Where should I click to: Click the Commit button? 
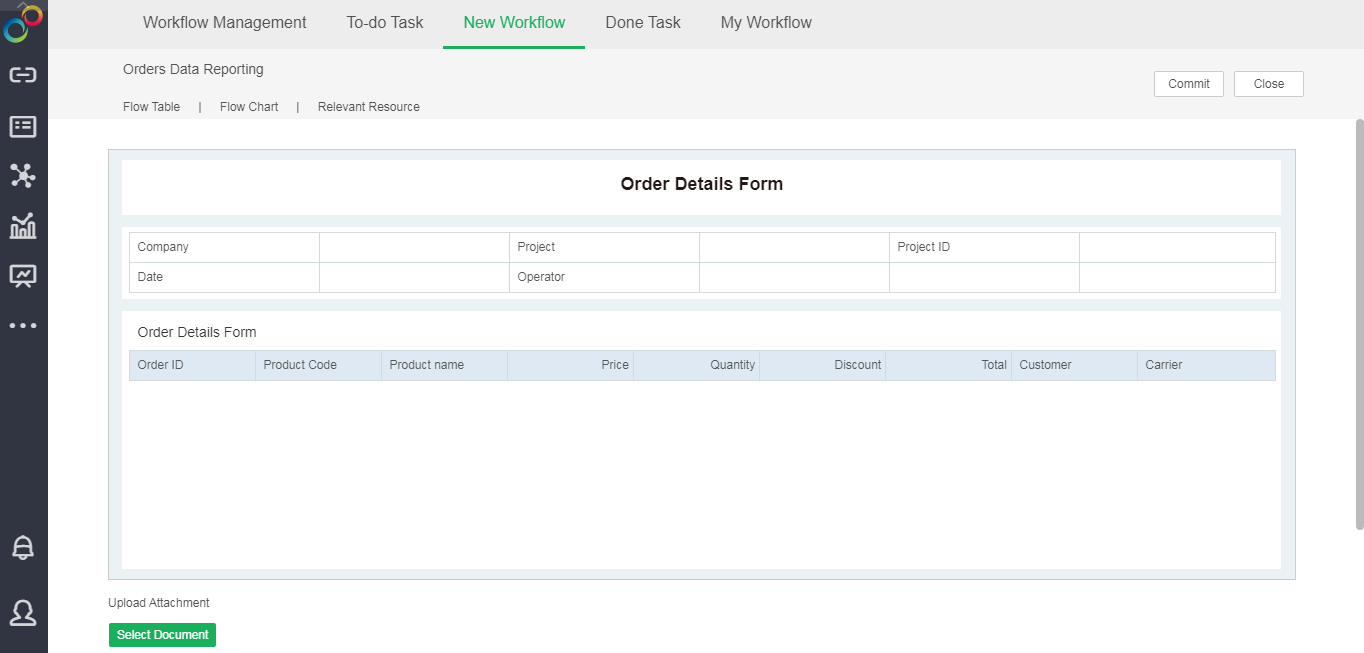1189,84
